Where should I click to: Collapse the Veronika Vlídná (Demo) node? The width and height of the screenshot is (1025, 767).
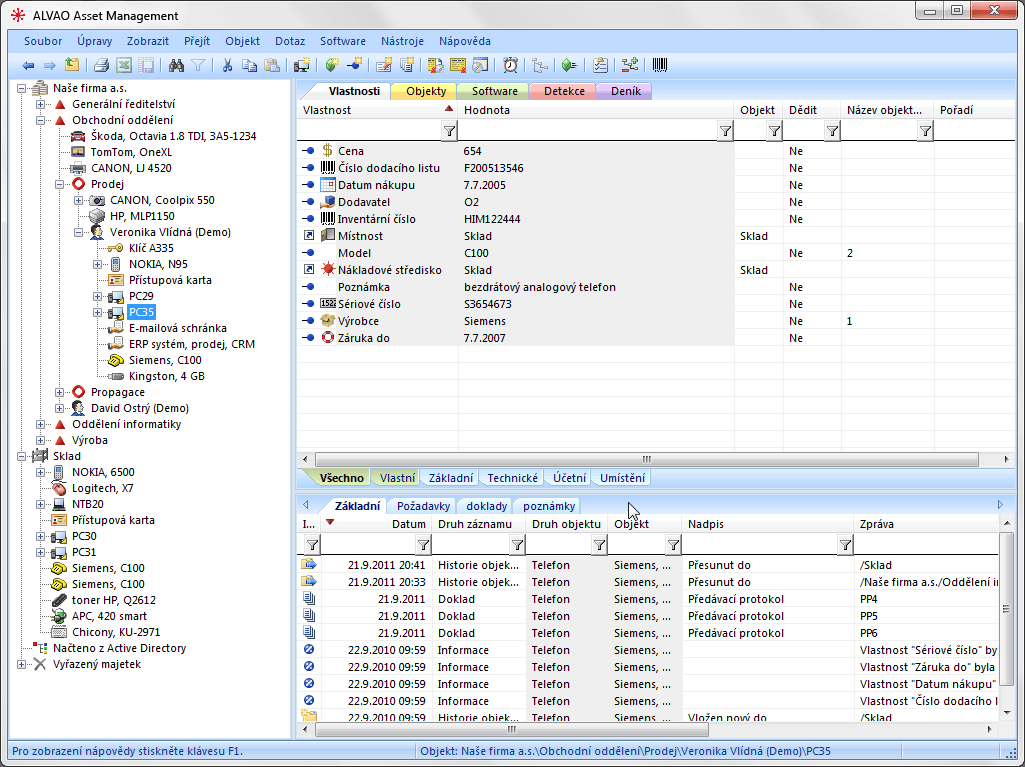coord(79,232)
